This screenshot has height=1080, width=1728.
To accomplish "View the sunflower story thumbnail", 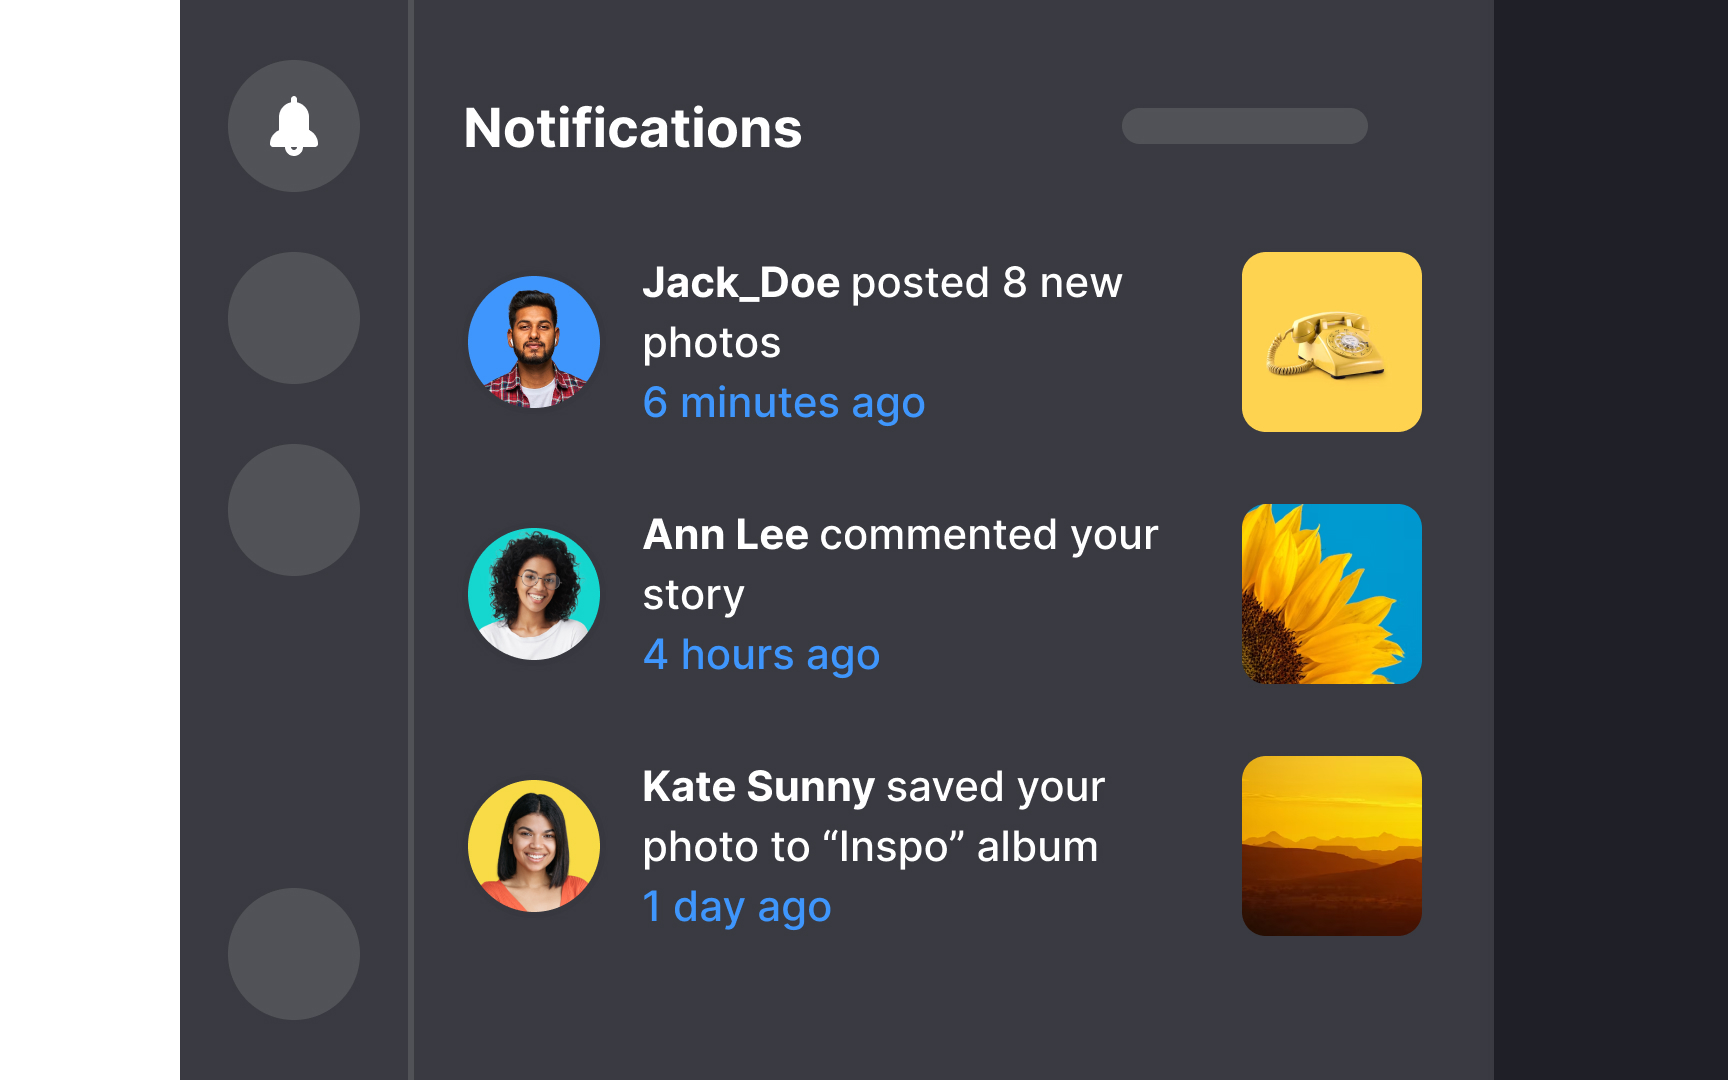I will tap(1331, 593).
